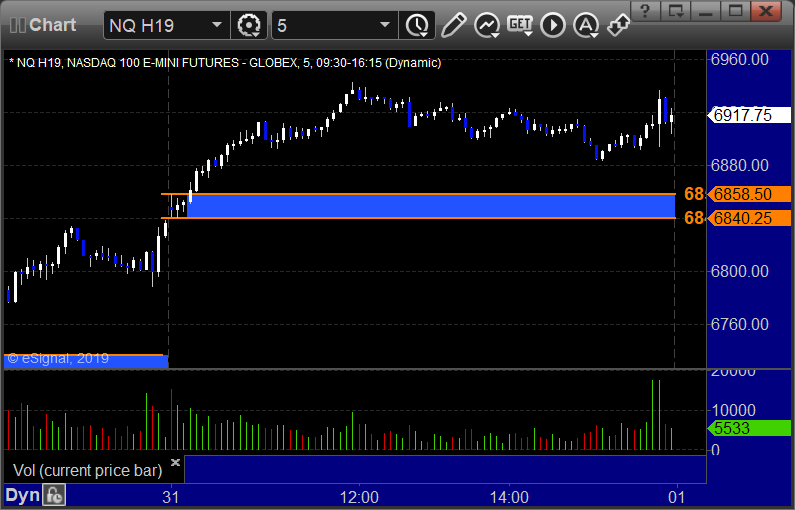The width and height of the screenshot is (795, 510).
Task: Click the 6760.00 price axis label
Action: click(740, 324)
